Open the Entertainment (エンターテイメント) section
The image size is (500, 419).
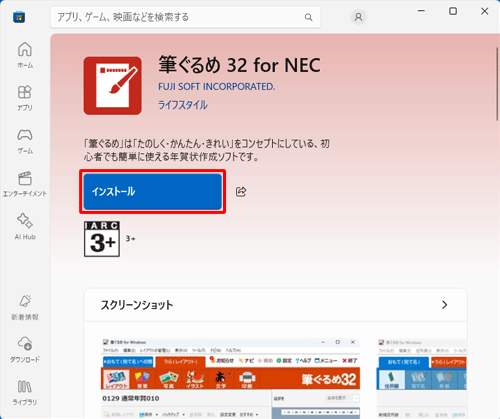25,184
